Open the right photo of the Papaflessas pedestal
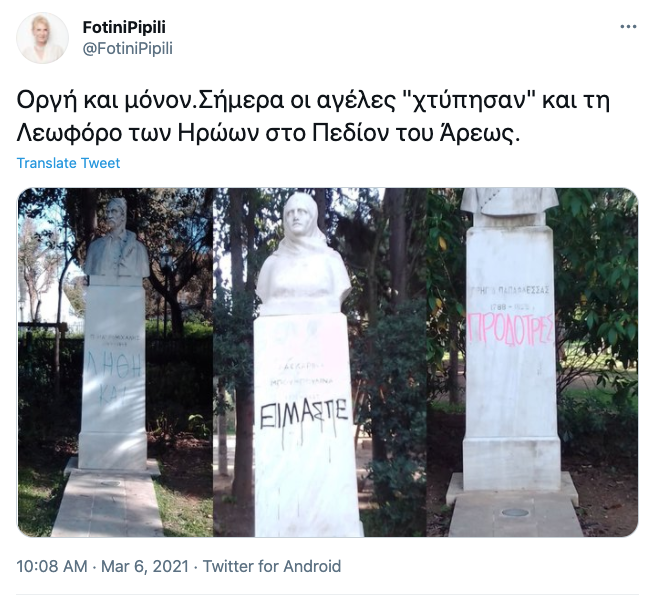 (x=532, y=362)
